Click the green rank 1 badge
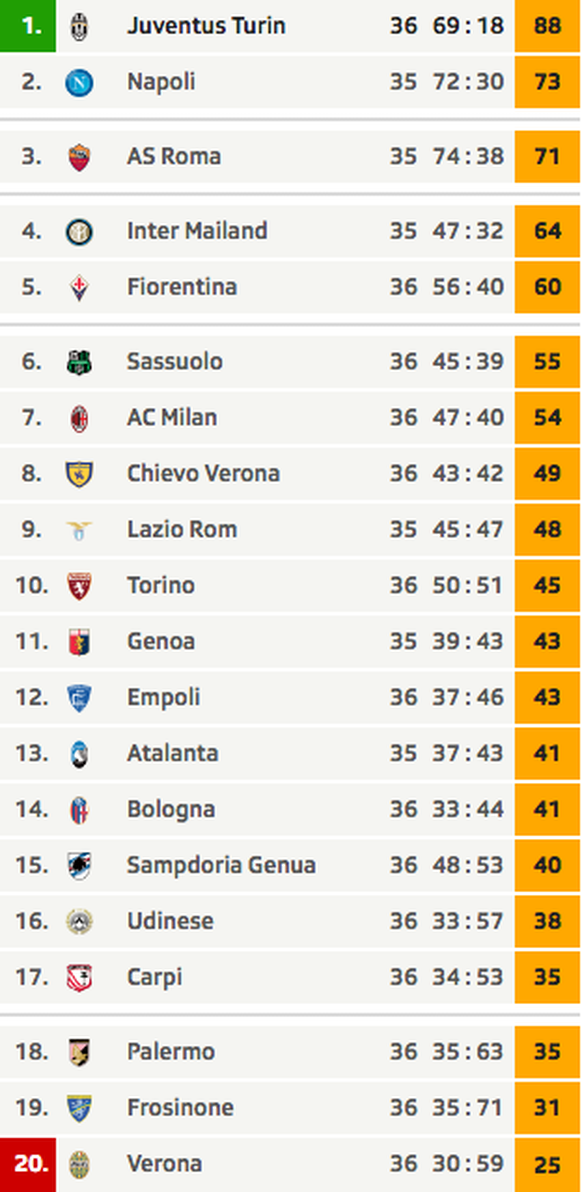This screenshot has height=1192, width=582. (x=28, y=26)
